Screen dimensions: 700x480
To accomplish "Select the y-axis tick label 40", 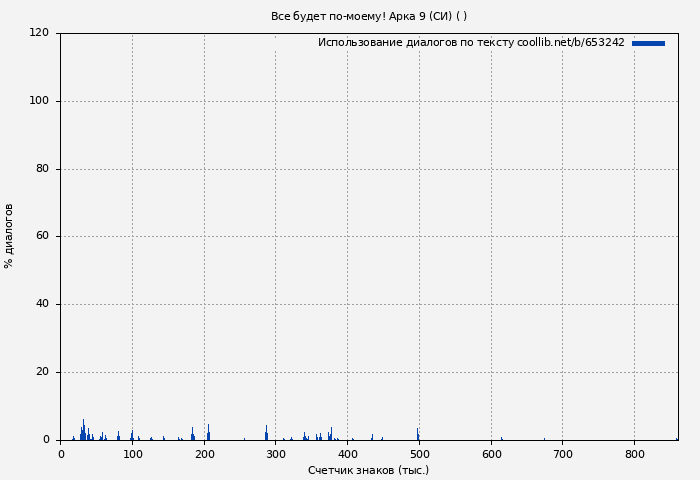I will [x=42, y=304].
